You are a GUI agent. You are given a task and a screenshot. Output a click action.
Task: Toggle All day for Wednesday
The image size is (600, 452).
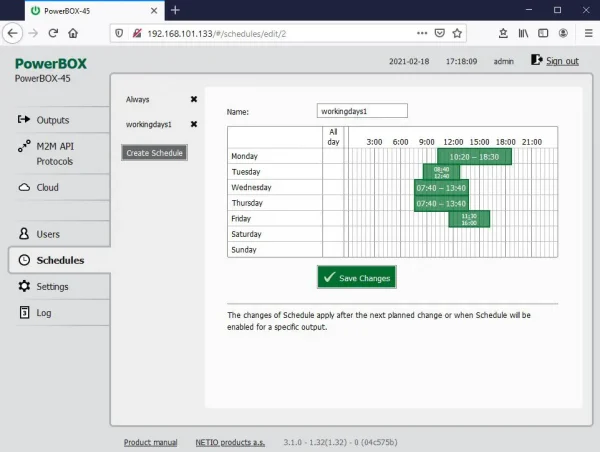point(333,187)
